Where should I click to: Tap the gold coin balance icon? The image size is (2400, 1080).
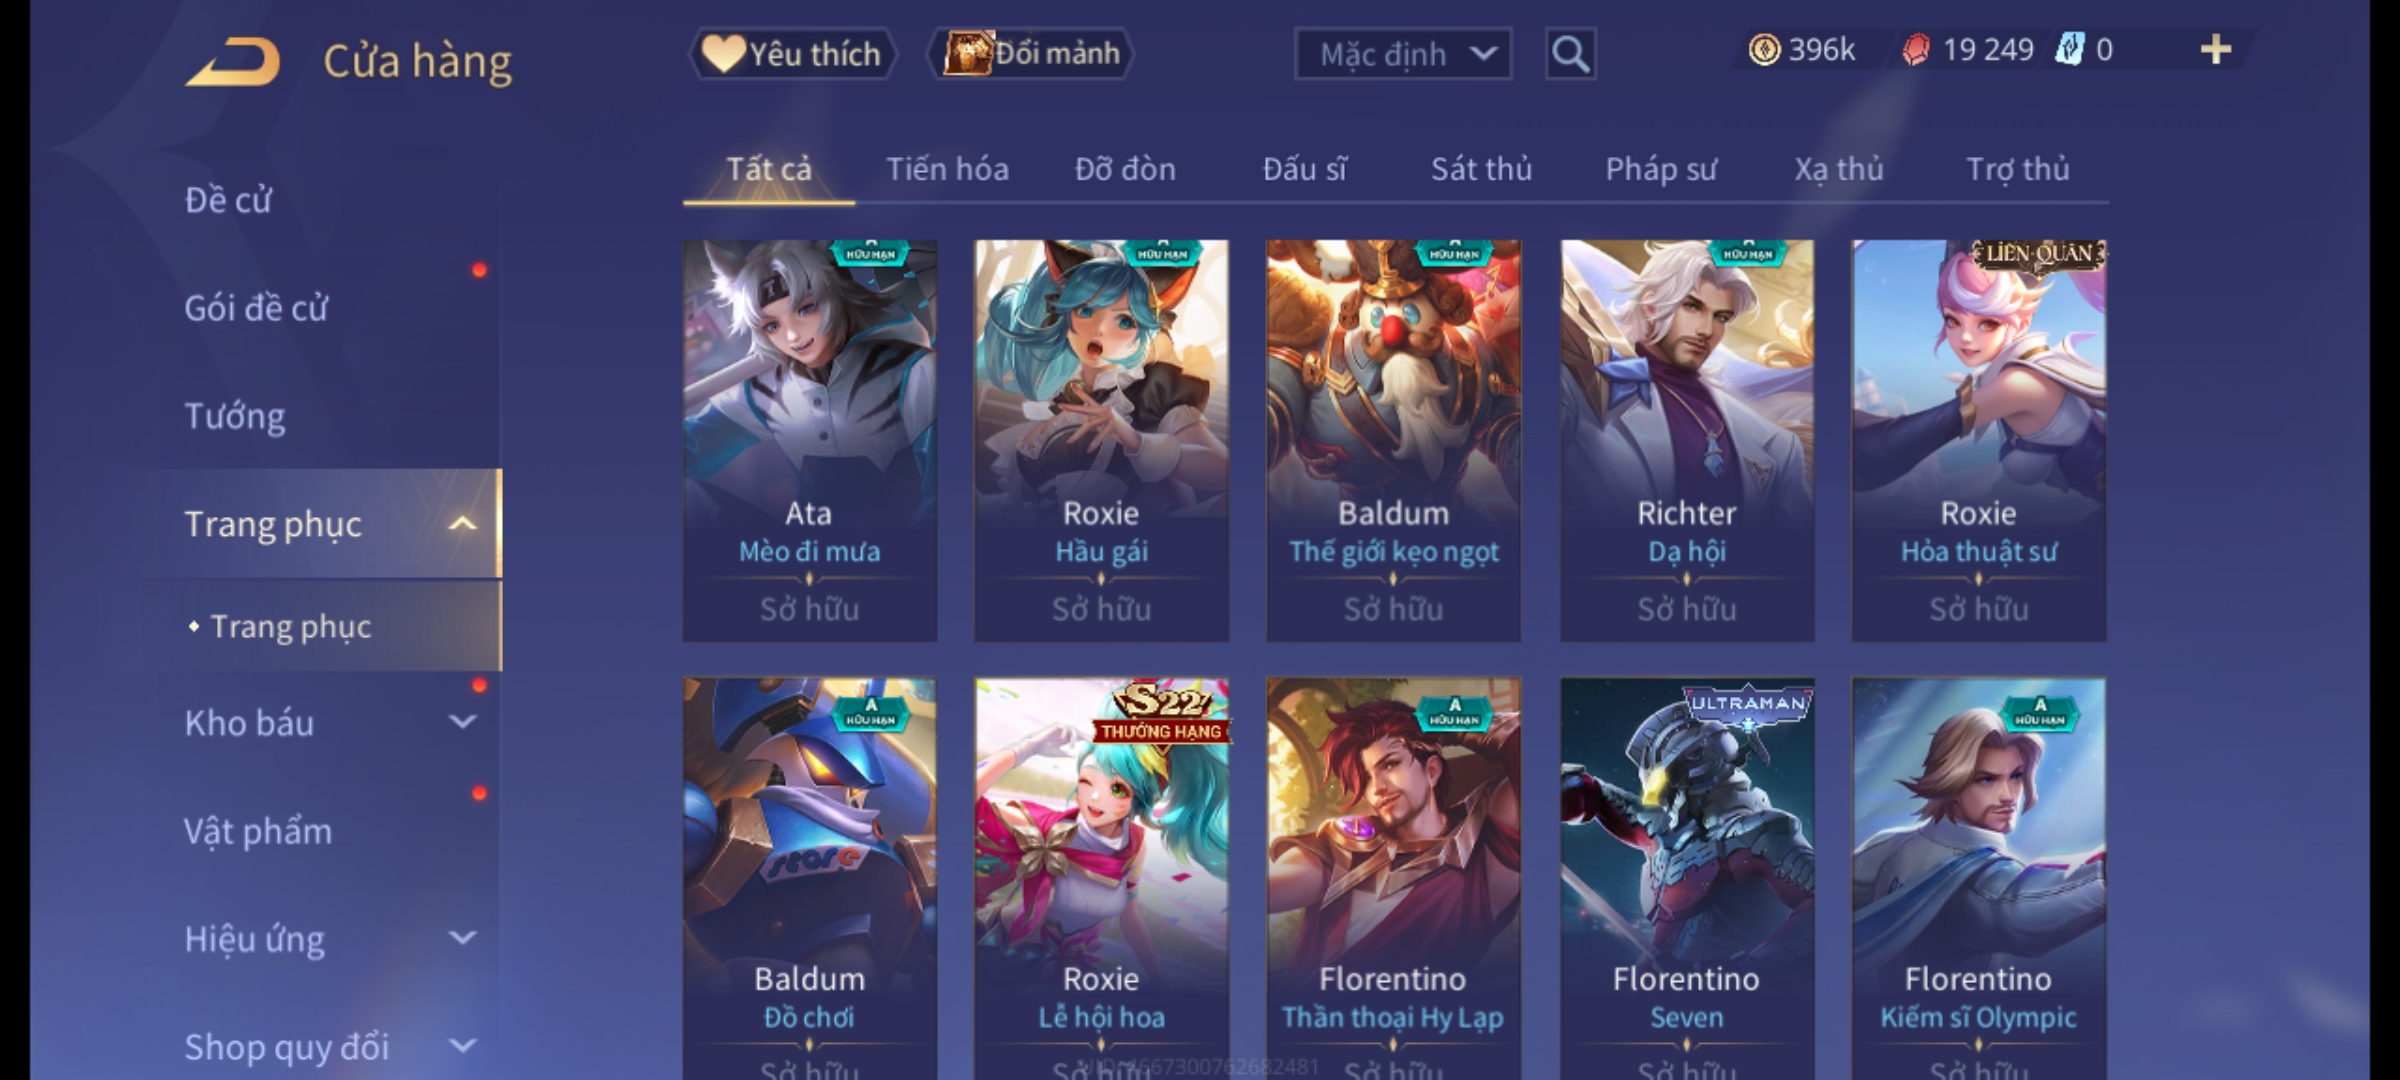(x=1764, y=50)
